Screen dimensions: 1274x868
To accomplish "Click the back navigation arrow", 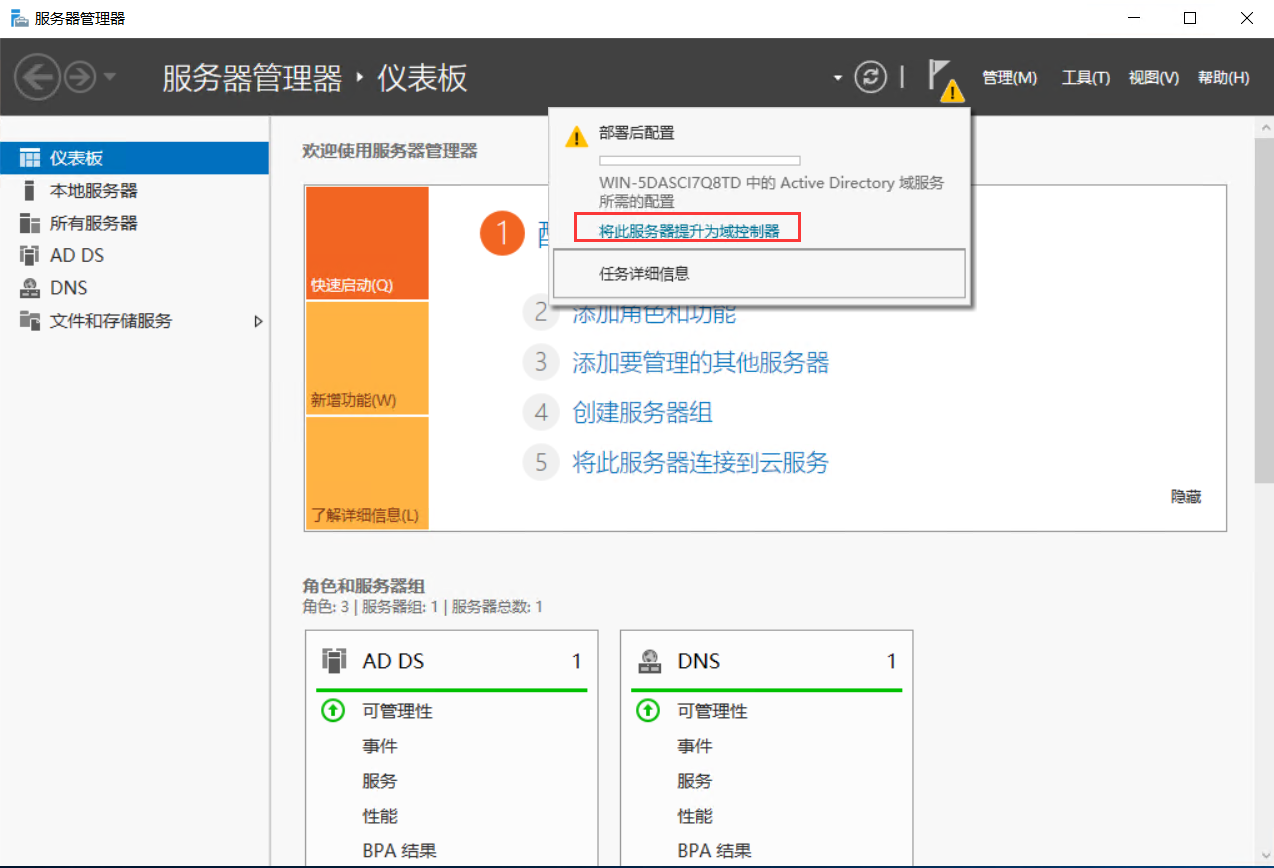I will click(37, 77).
